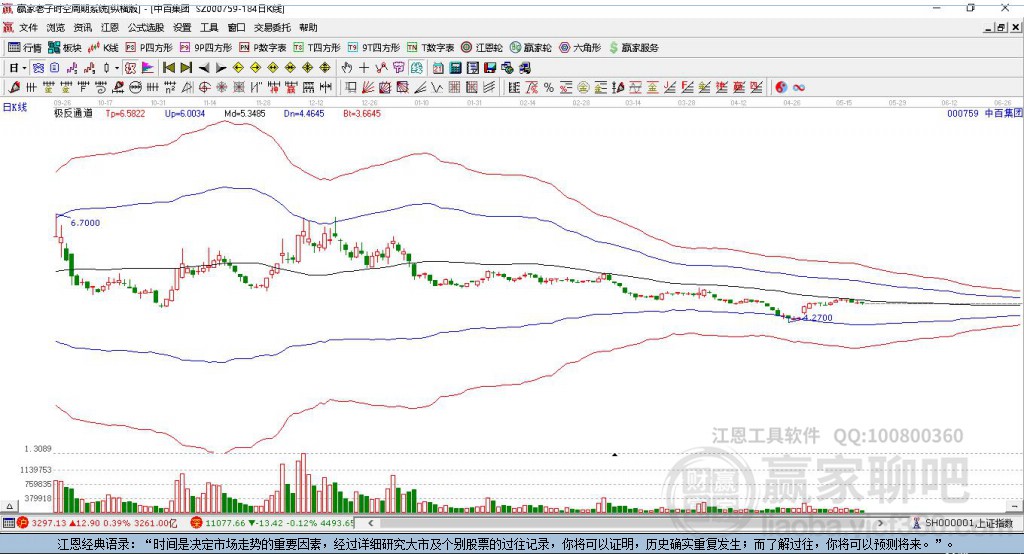Click the 行情 quotes toolbar button
Screen dimensions: 1024x554
coord(25,48)
